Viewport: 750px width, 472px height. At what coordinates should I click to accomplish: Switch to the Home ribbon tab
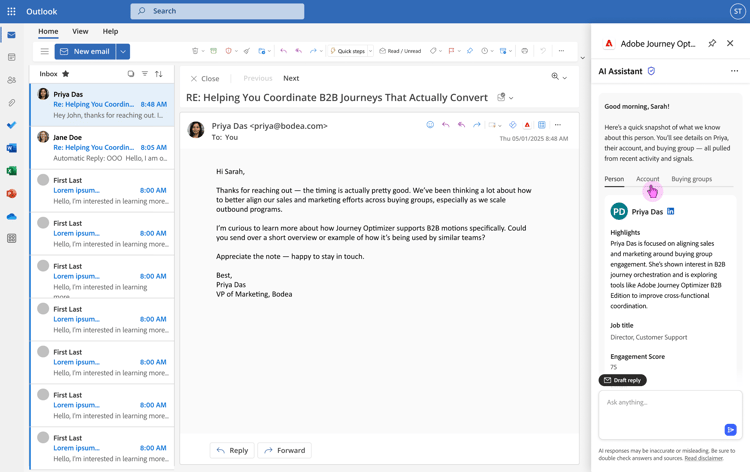coord(48,31)
